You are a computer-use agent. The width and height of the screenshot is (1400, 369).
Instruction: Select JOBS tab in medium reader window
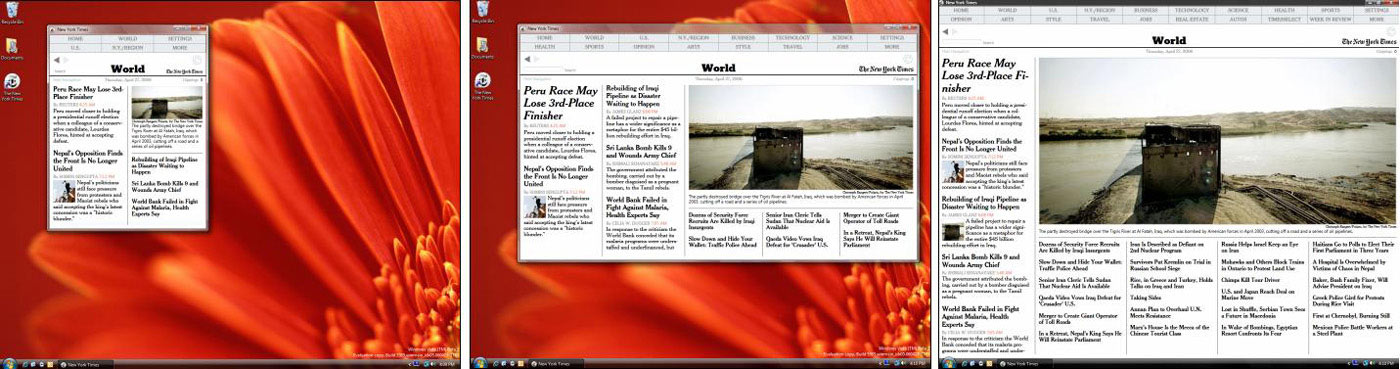click(x=842, y=47)
